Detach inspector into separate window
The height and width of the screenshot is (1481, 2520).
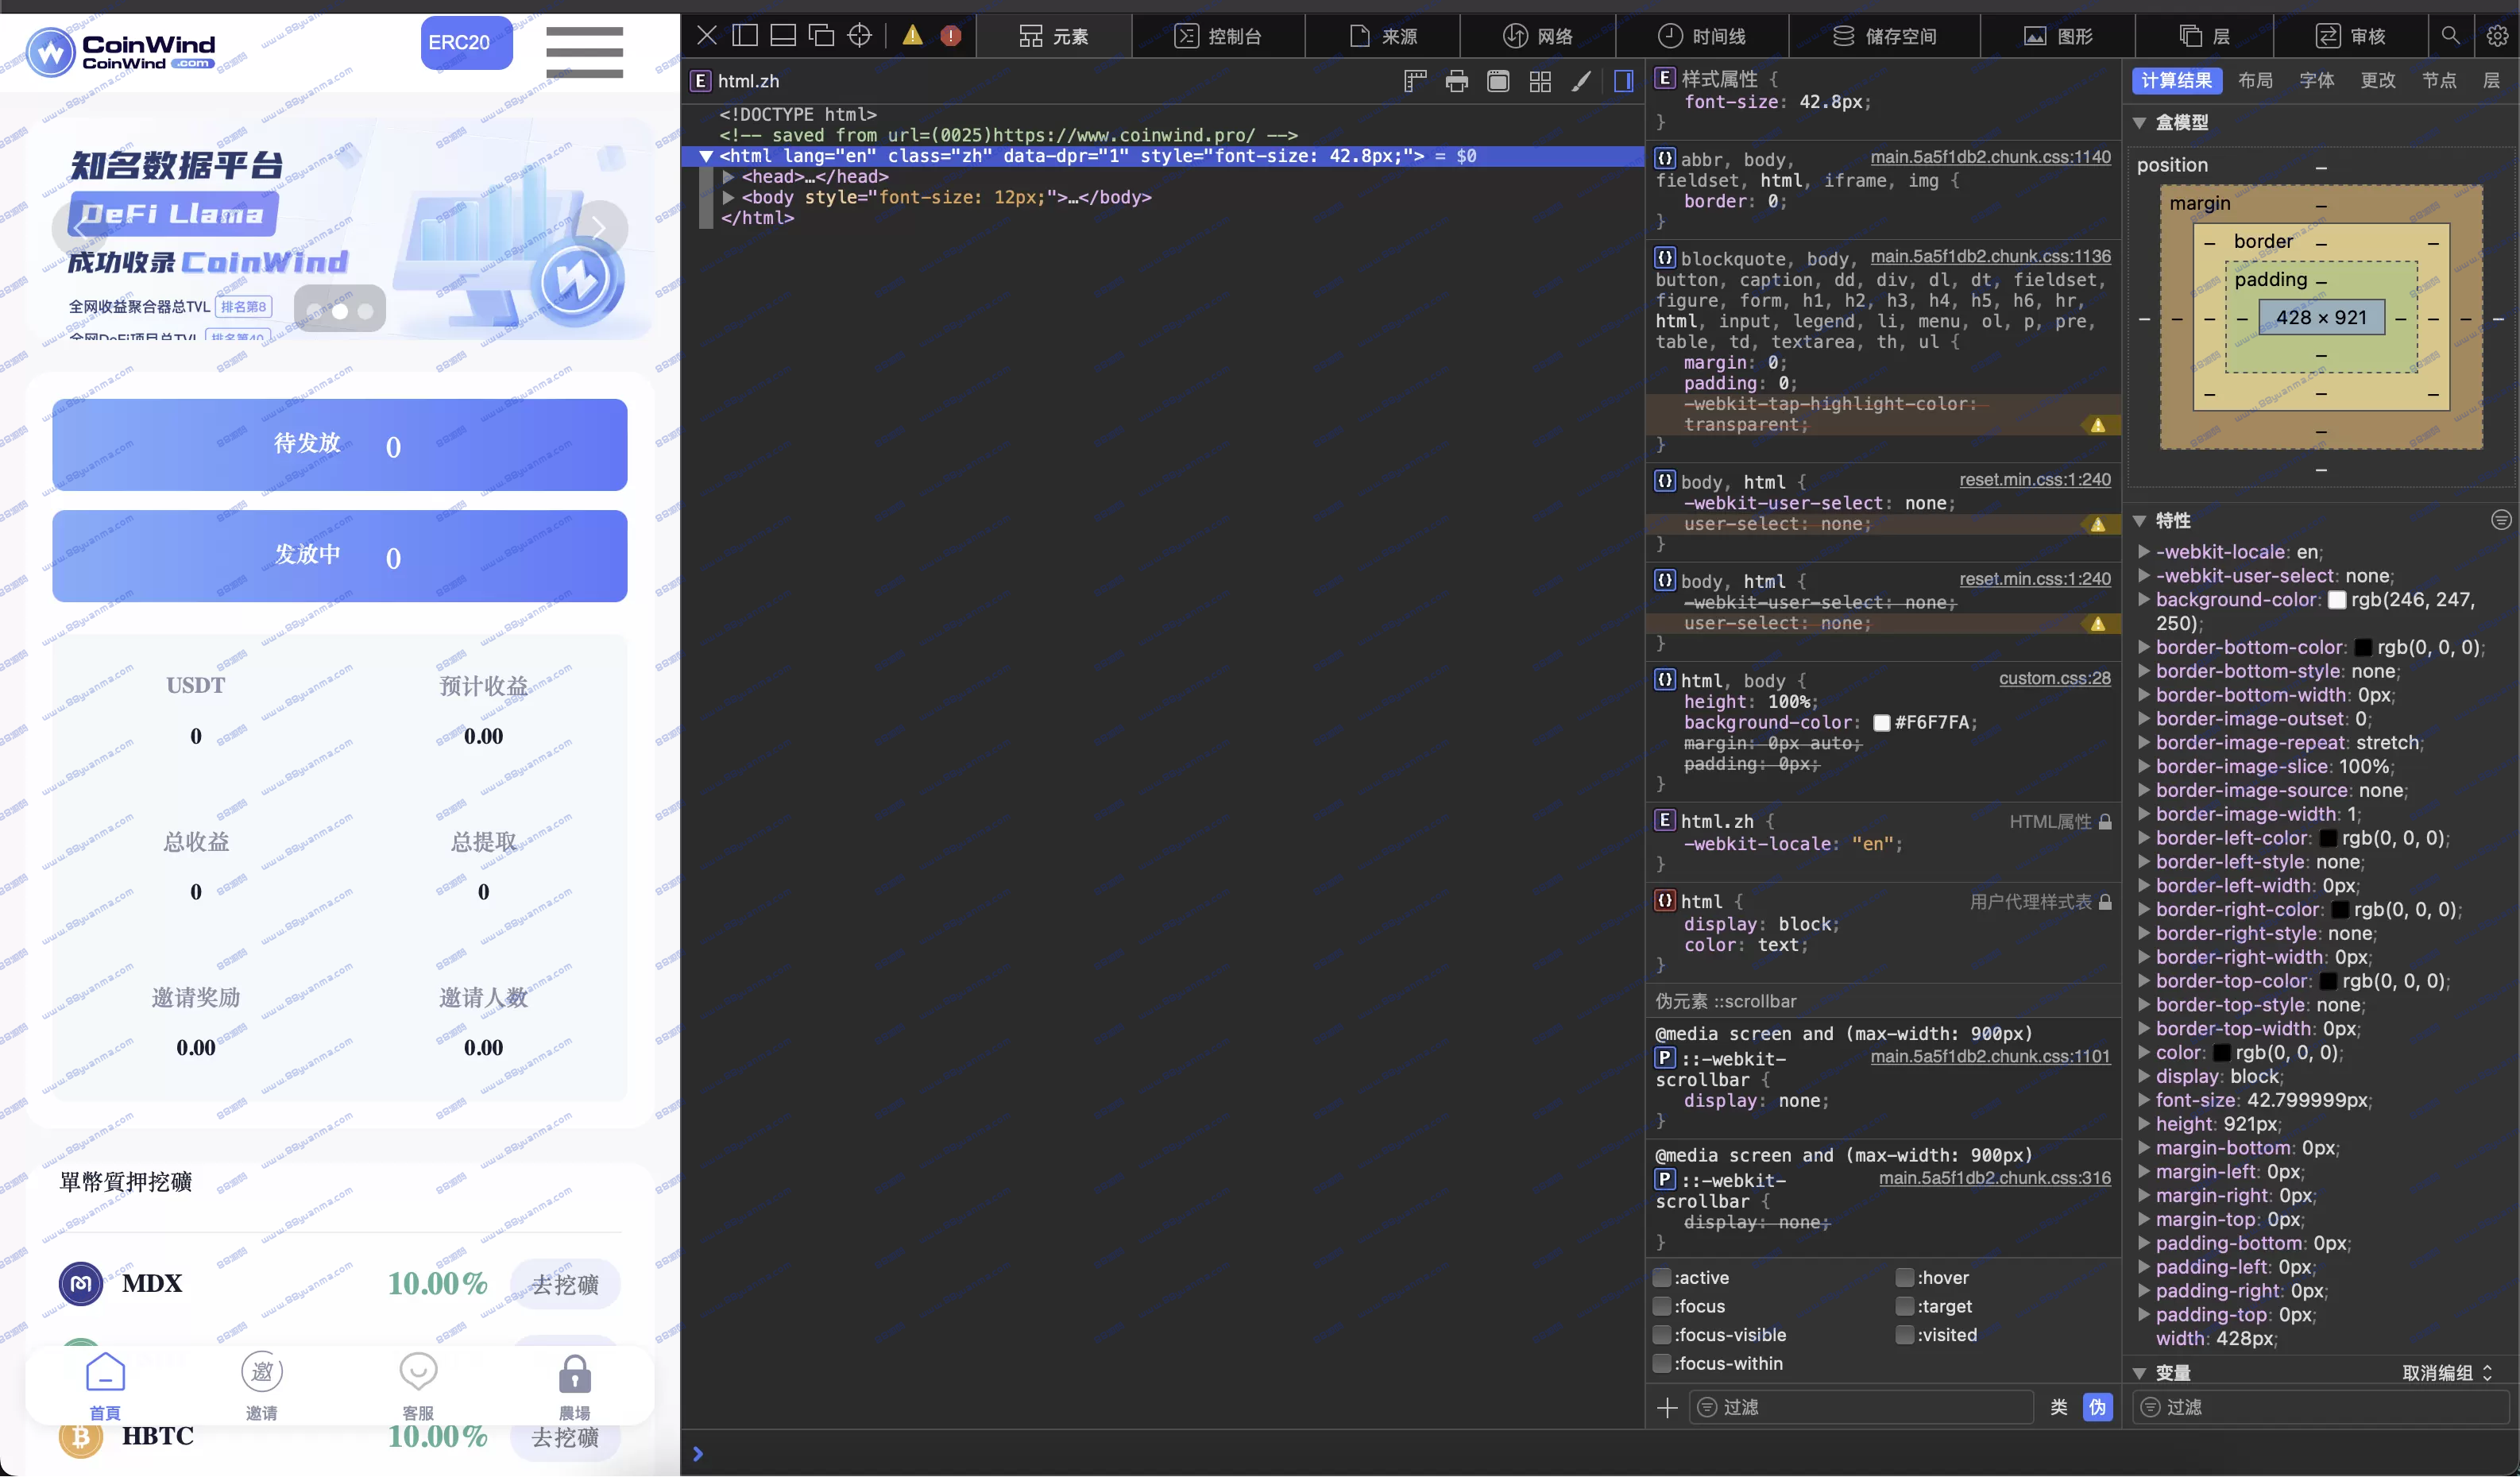point(821,36)
